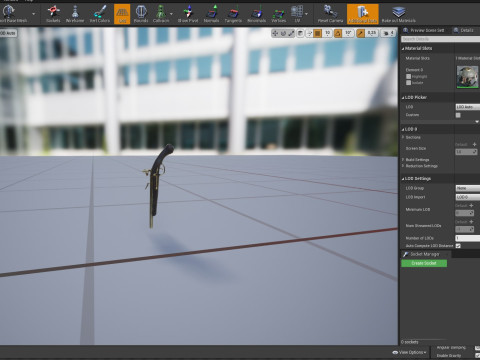Enable Isolate checkbox for Element 0
This screenshot has width=480, height=360.
408,83
